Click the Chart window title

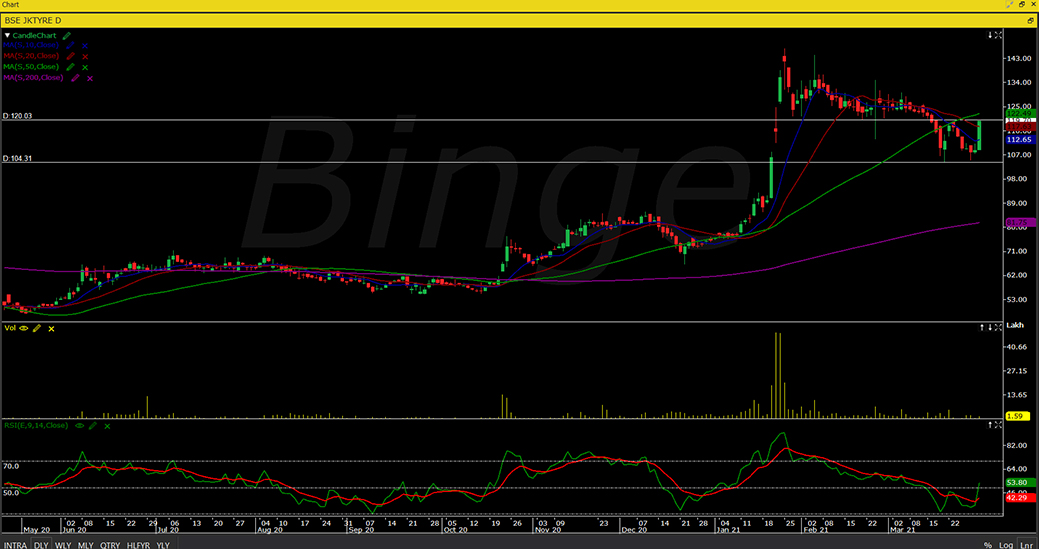[11, 5]
